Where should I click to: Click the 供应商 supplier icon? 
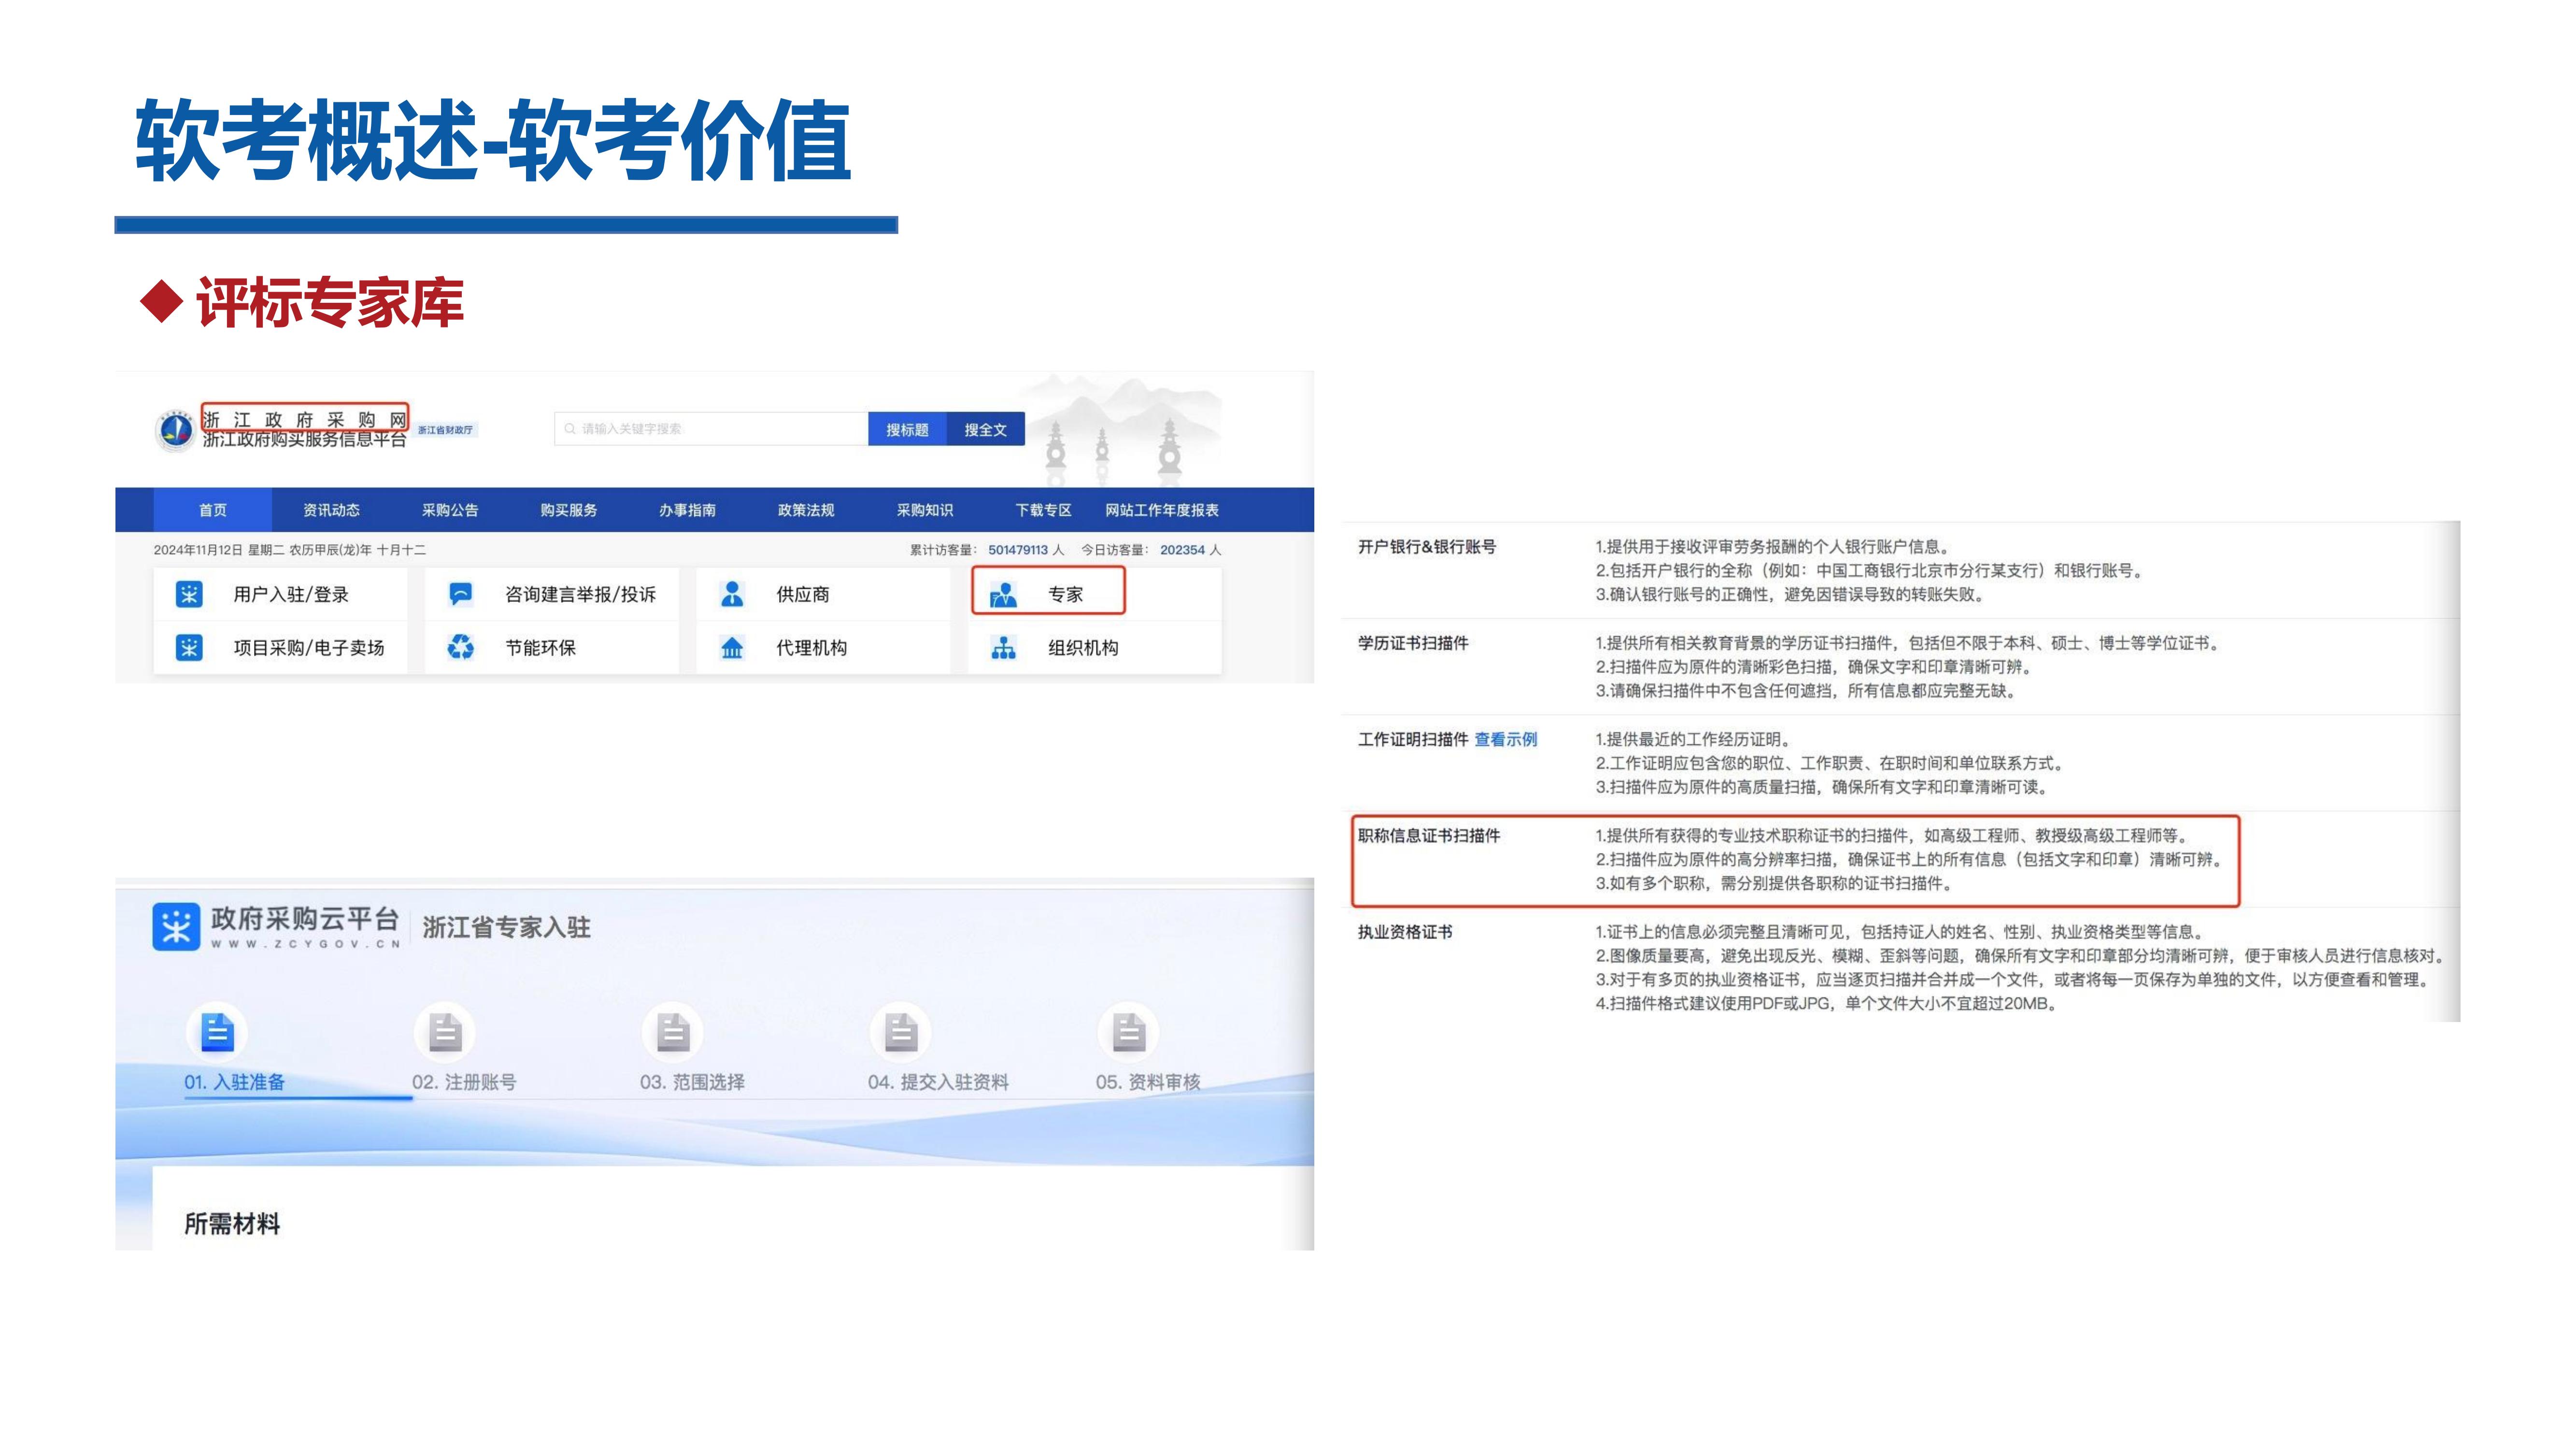732,594
